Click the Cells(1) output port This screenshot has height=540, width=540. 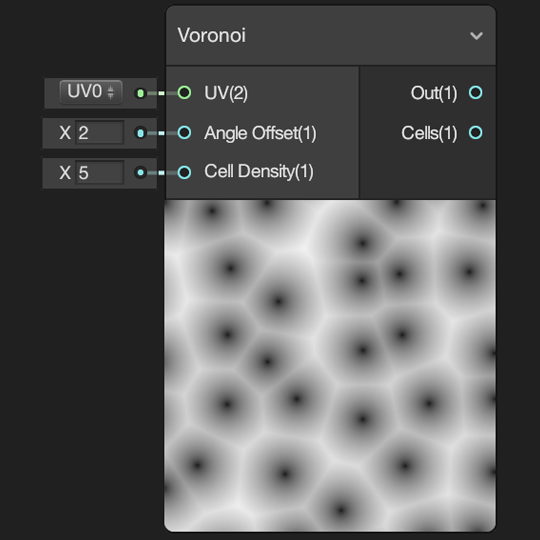[x=476, y=133]
